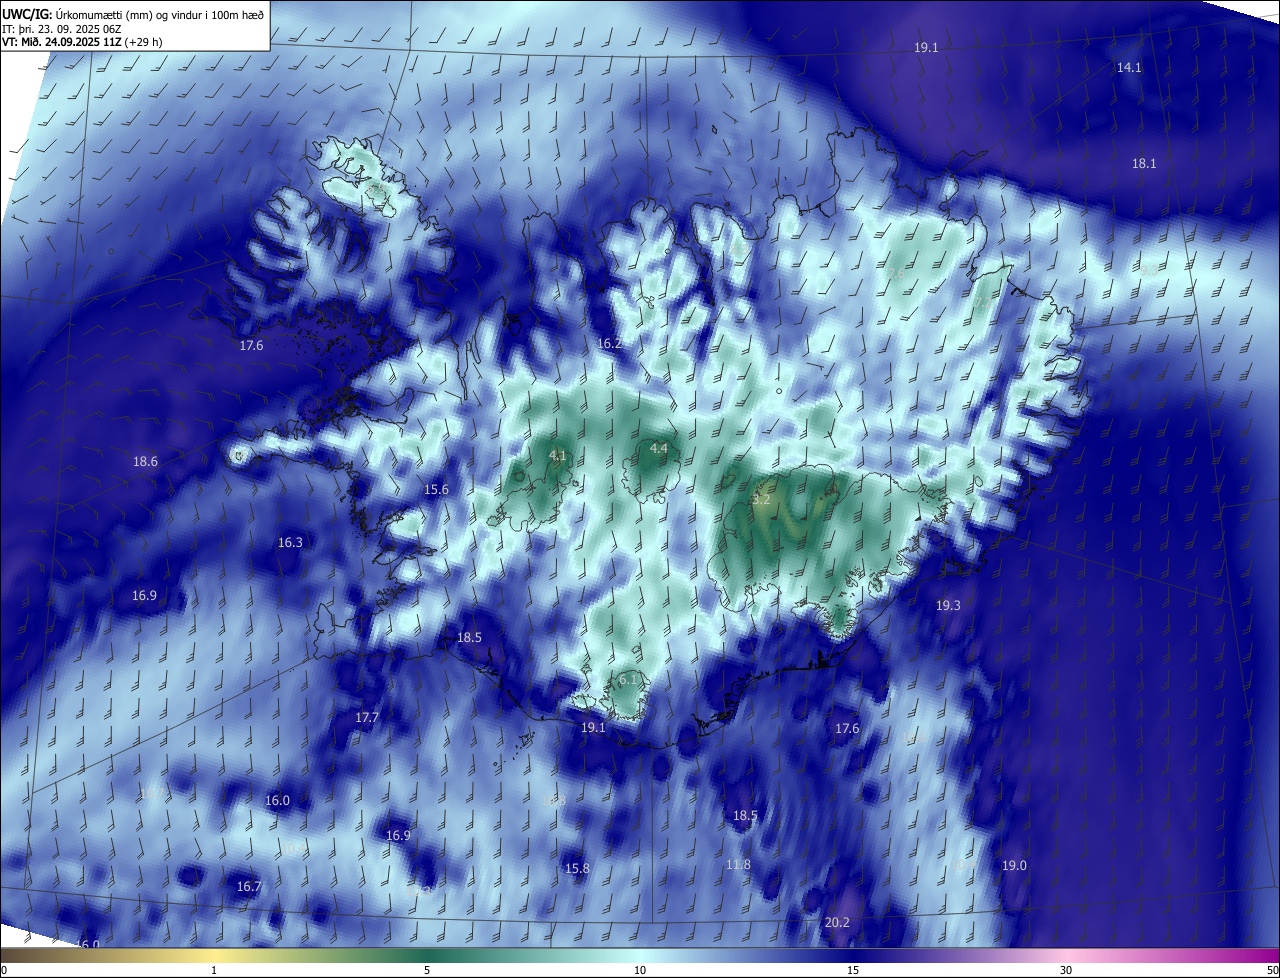Image resolution: width=1280 pixels, height=978 pixels.
Task: Click the map value 14.1
Action: point(1129,67)
